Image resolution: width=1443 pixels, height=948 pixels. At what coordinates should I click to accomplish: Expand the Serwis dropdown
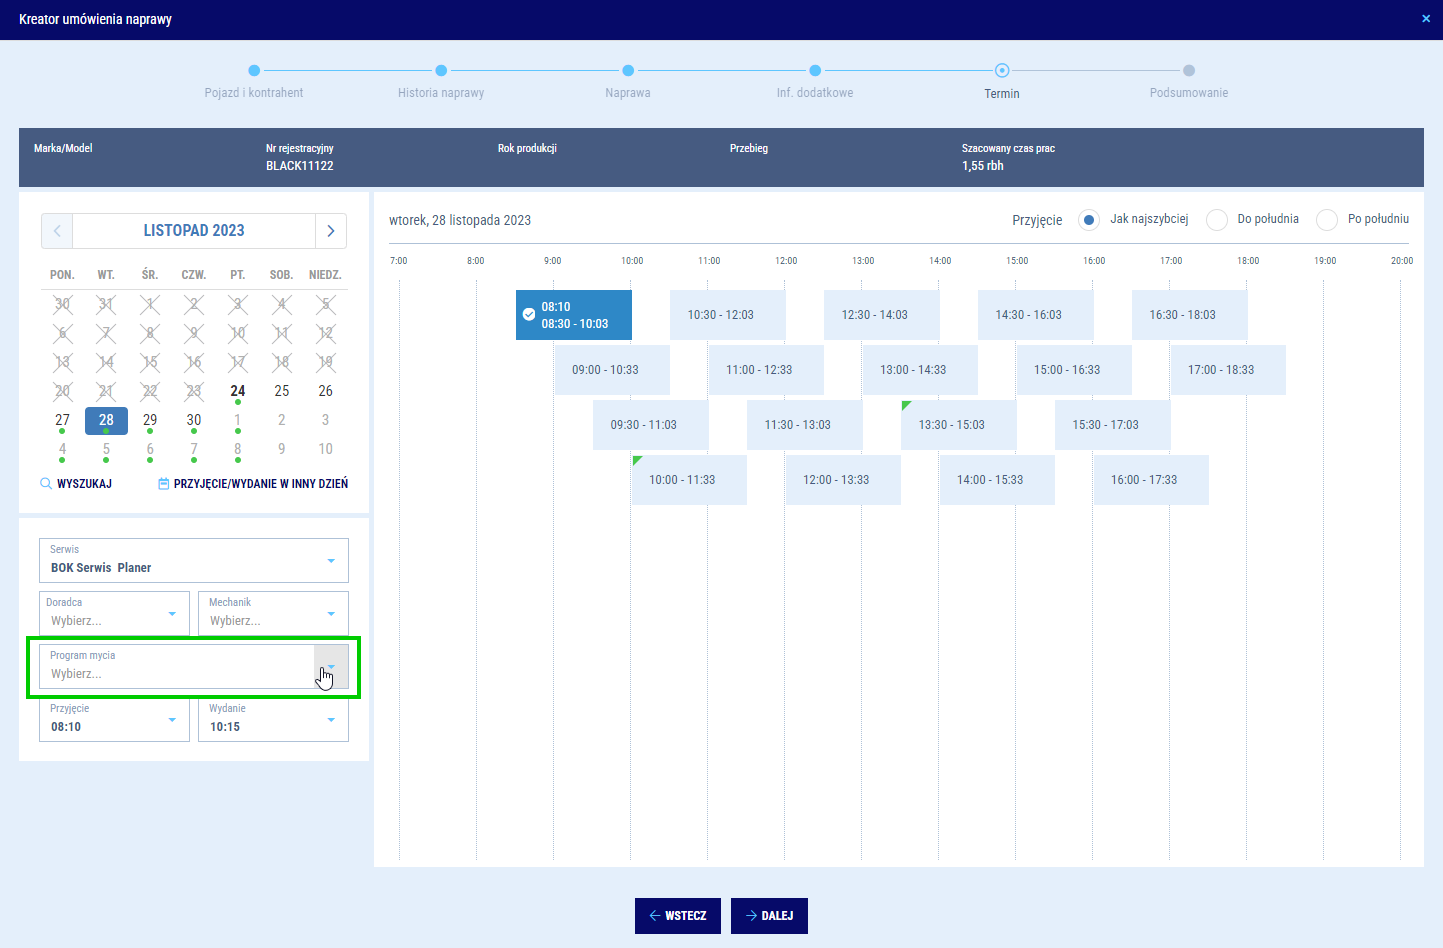click(331, 561)
